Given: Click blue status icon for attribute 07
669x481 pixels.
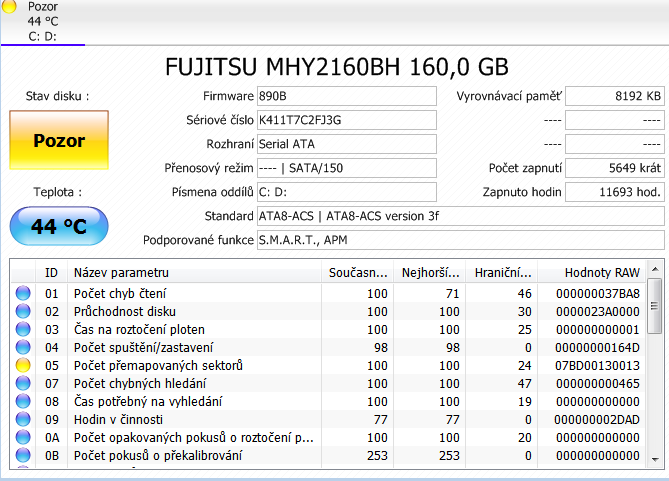Looking at the screenshot, I should coord(23,383).
